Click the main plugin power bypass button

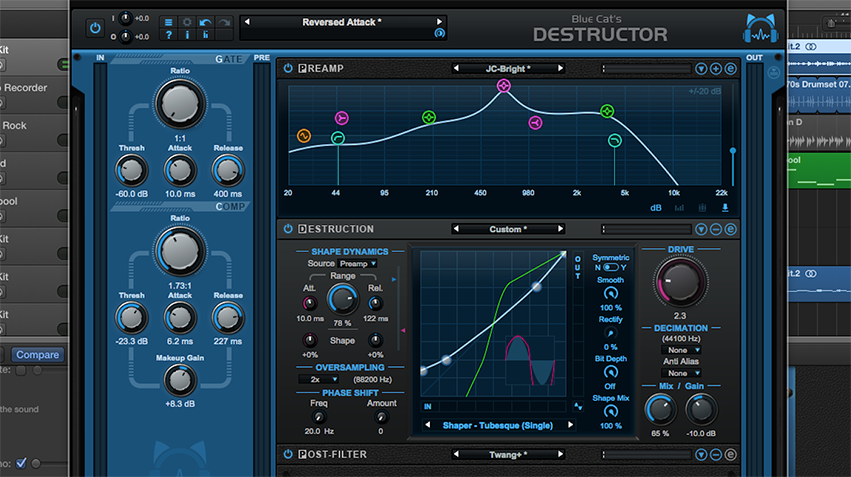coord(95,28)
